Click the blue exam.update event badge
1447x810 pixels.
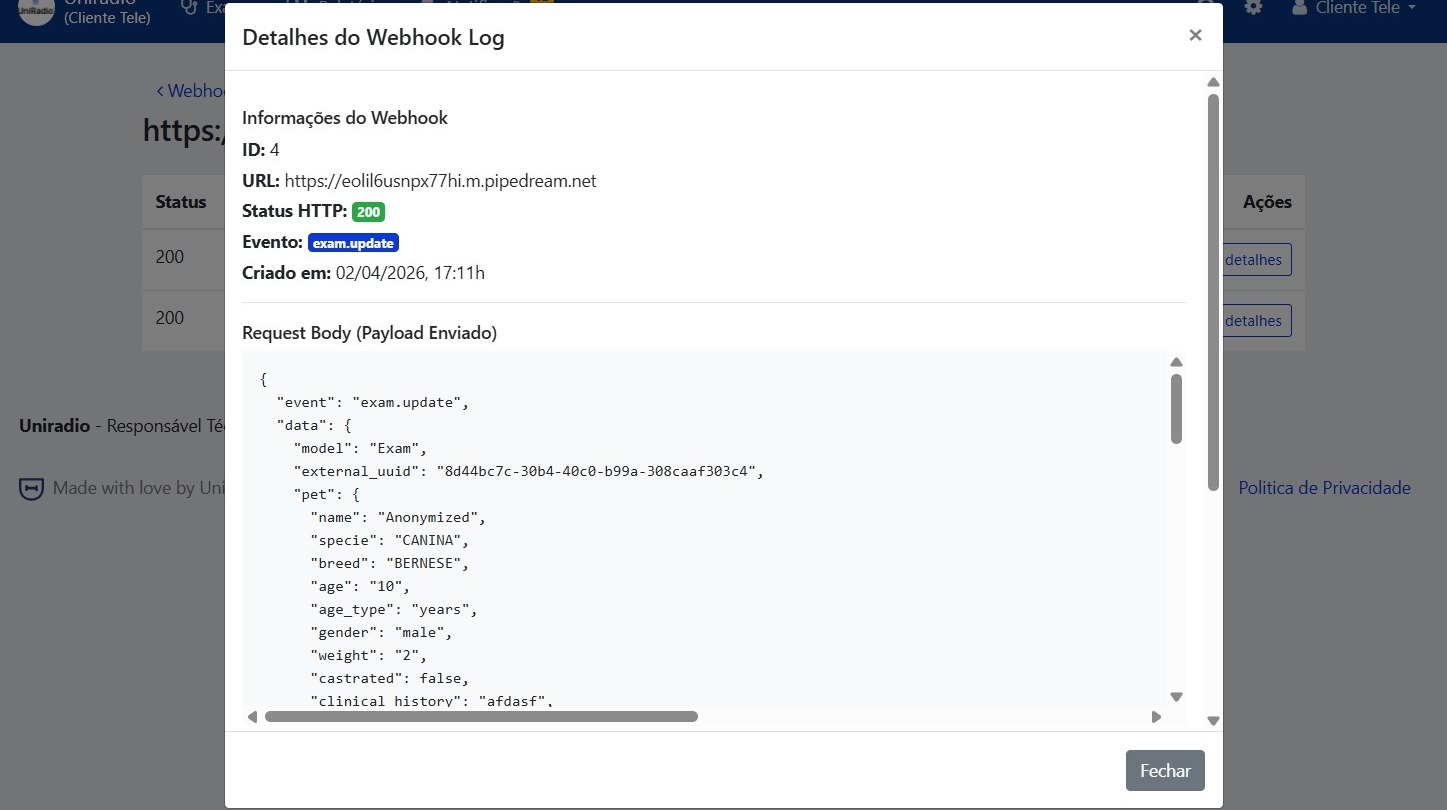(x=353, y=243)
